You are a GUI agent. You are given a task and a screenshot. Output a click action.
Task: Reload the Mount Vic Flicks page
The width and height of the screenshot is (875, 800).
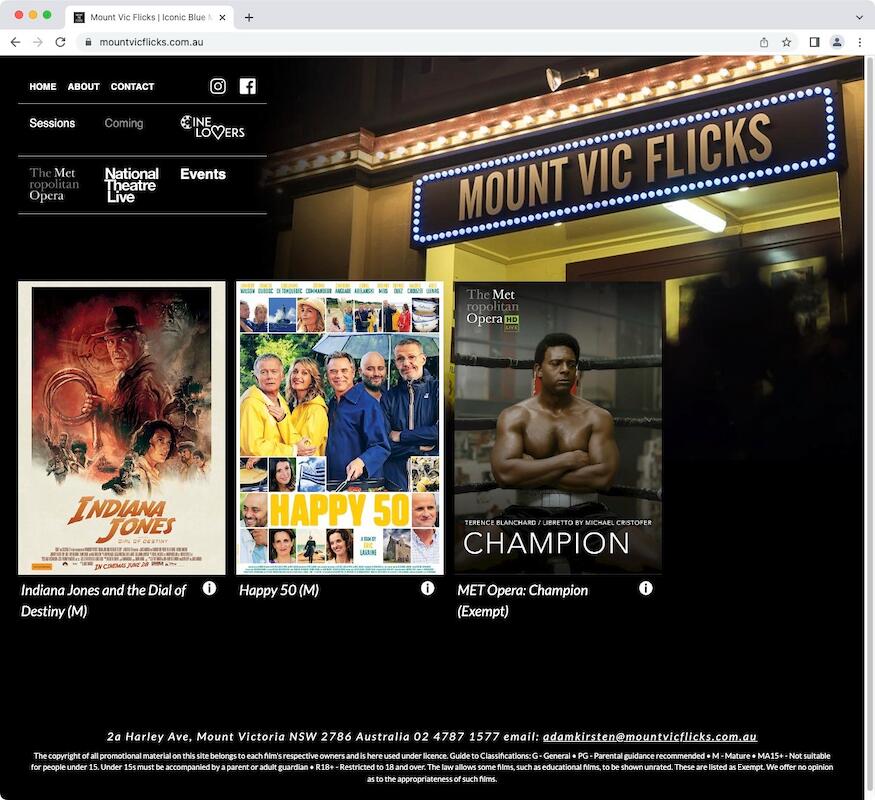pyautogui.click(x=60, y=42)
